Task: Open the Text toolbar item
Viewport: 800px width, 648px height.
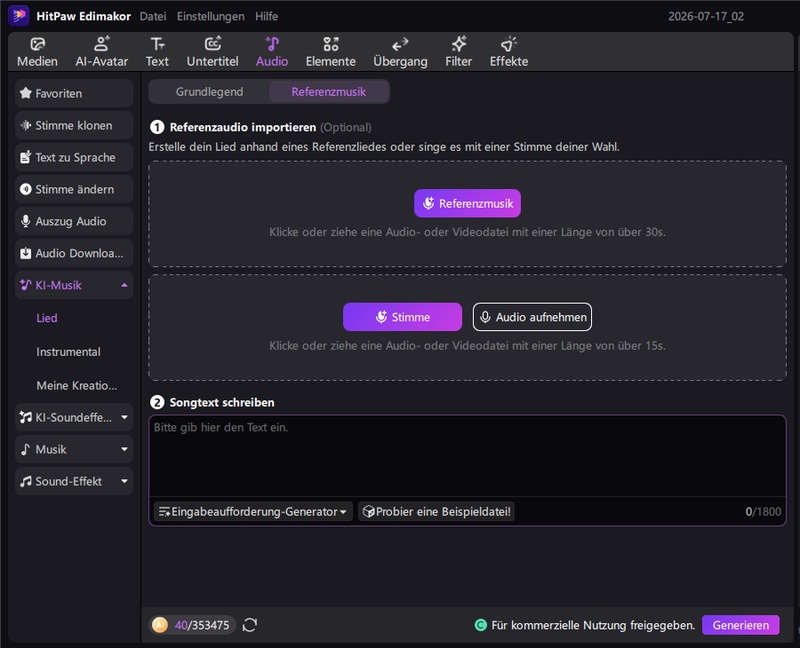Action: tap(157, 52)
